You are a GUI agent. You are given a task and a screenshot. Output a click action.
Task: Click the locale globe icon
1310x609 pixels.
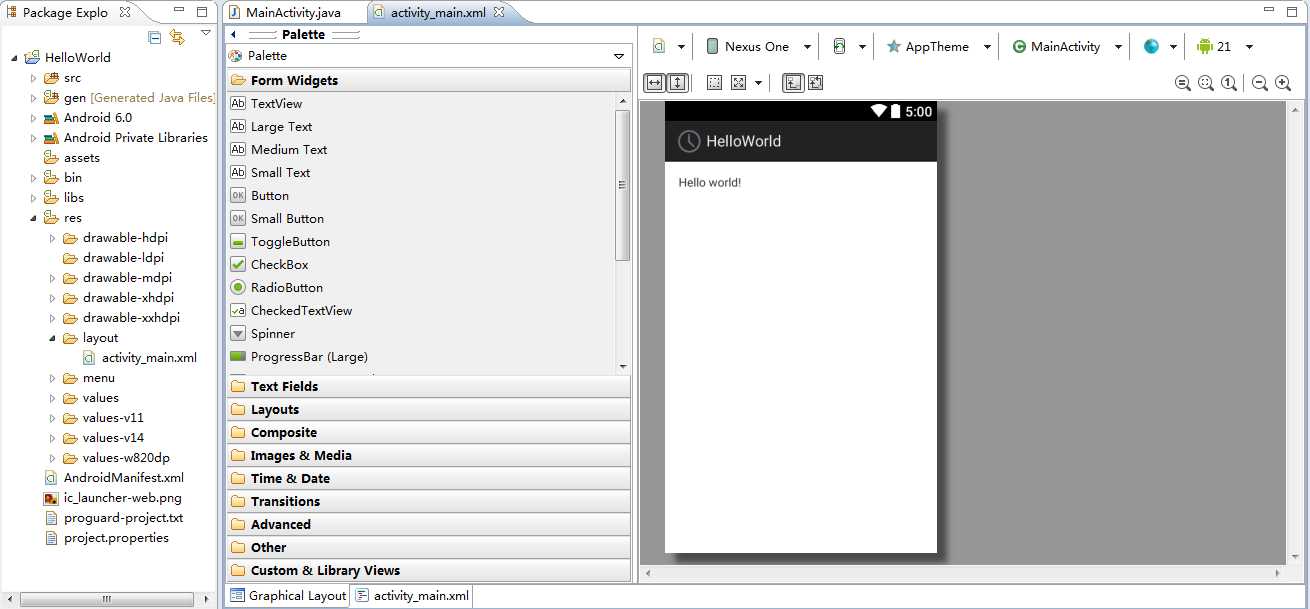[1151, 47]
